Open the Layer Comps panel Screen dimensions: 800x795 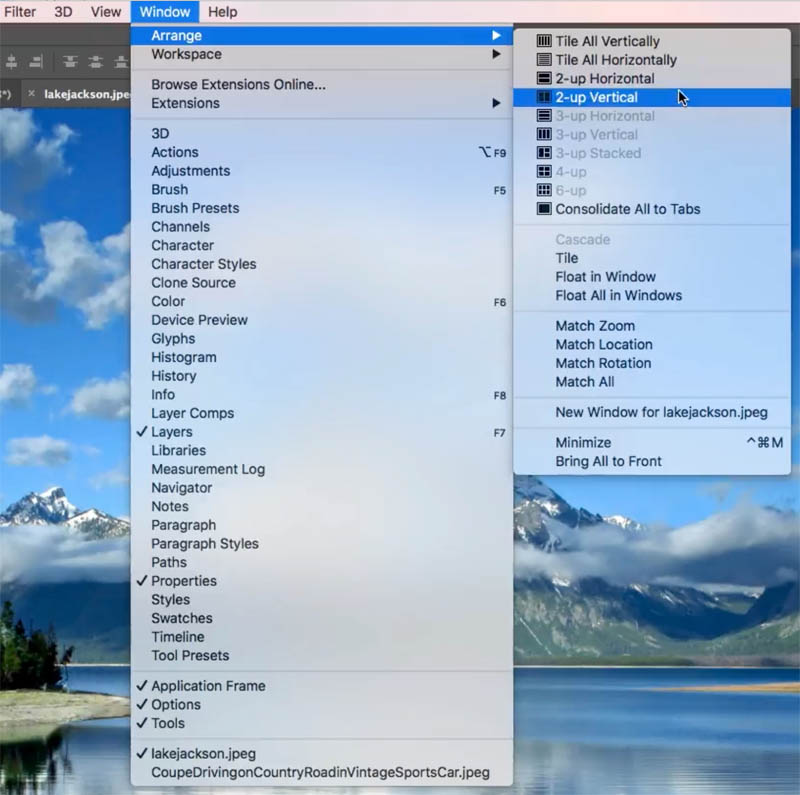pyautogui.click(x=321, y=413)
